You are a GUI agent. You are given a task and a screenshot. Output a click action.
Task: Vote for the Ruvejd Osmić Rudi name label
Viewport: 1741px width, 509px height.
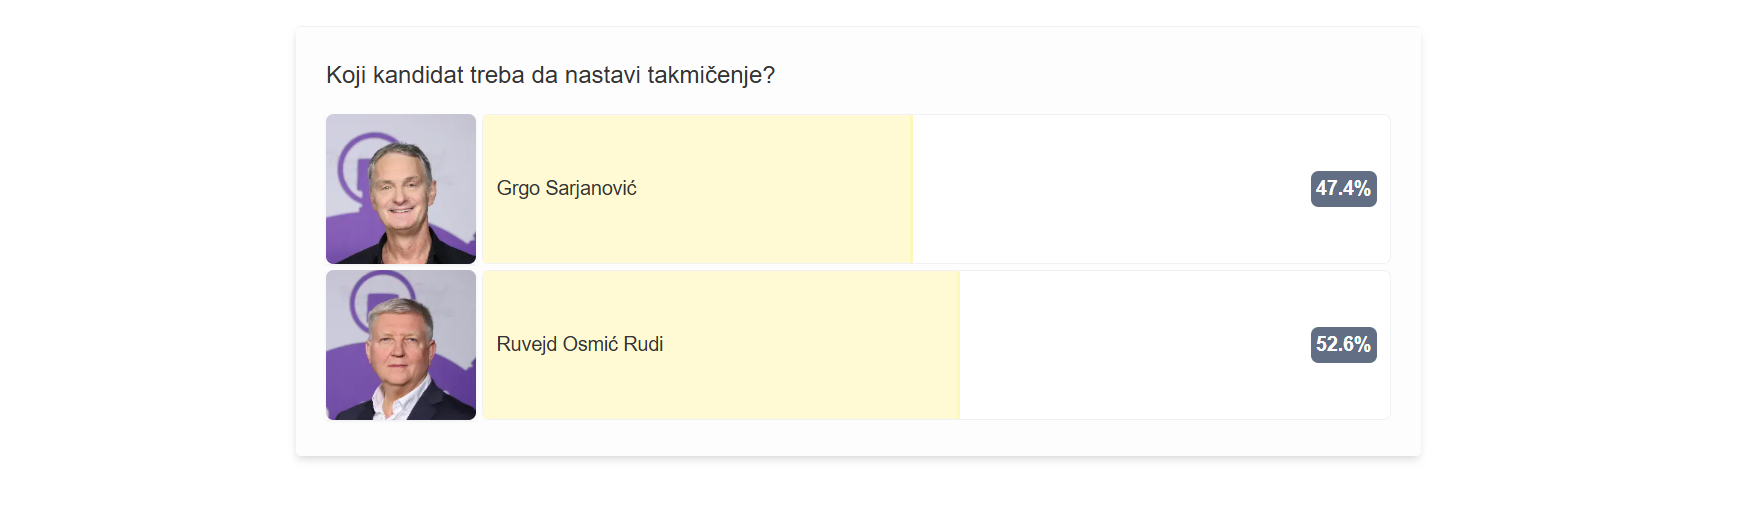(x=579, y=344)
